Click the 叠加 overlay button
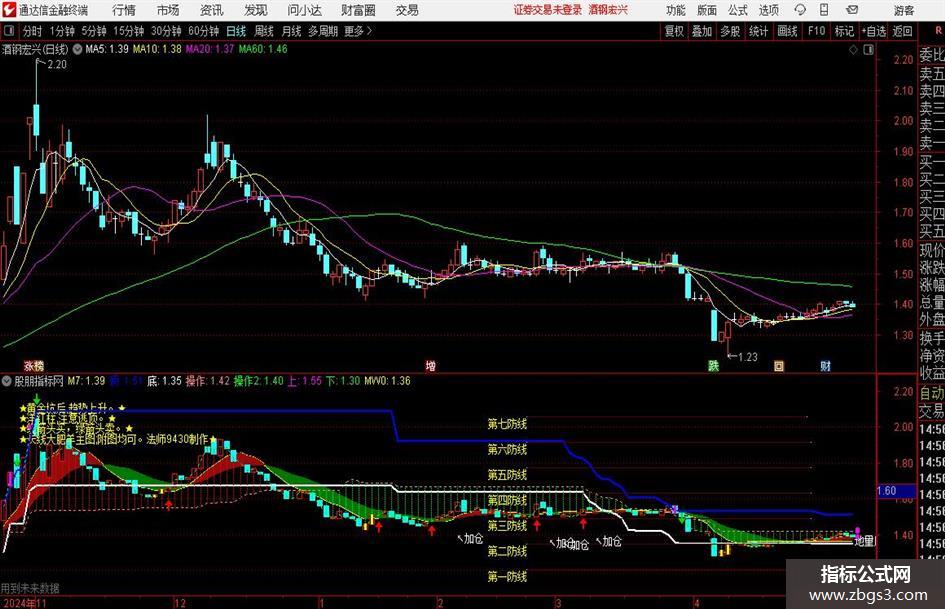This screenshot has width=945, height=609. 702,31
